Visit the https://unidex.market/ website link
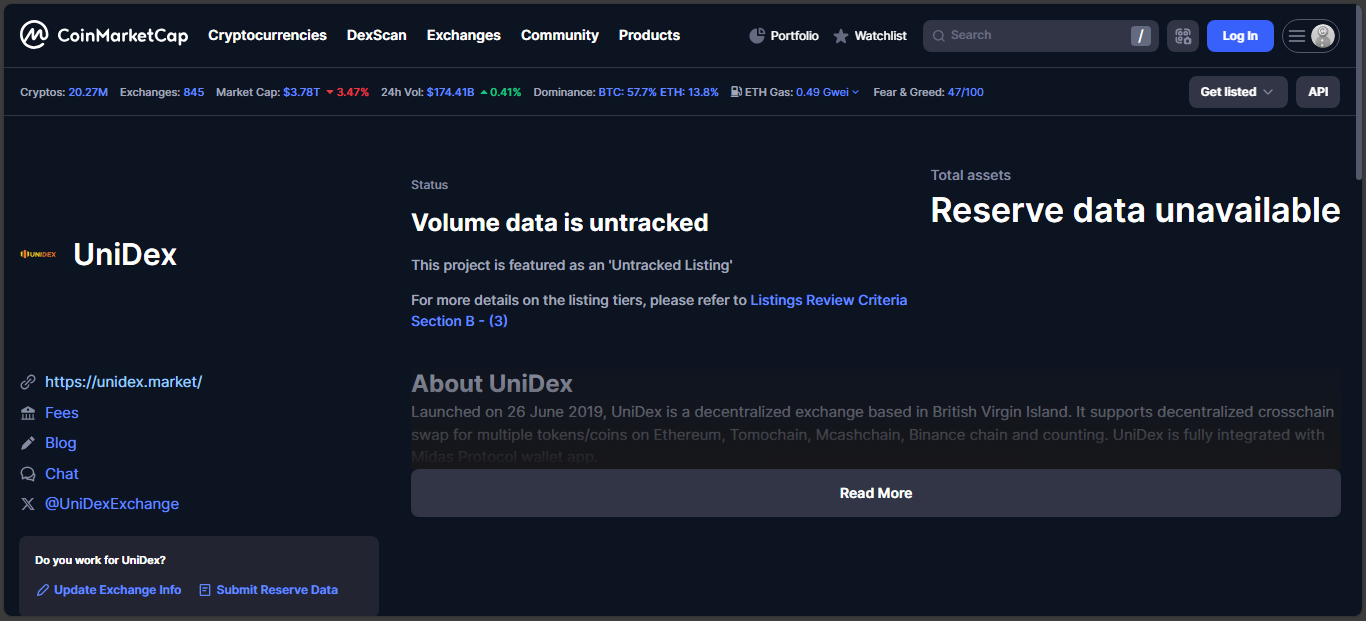This screenshot has width=1366, height=621. [123, 382]
